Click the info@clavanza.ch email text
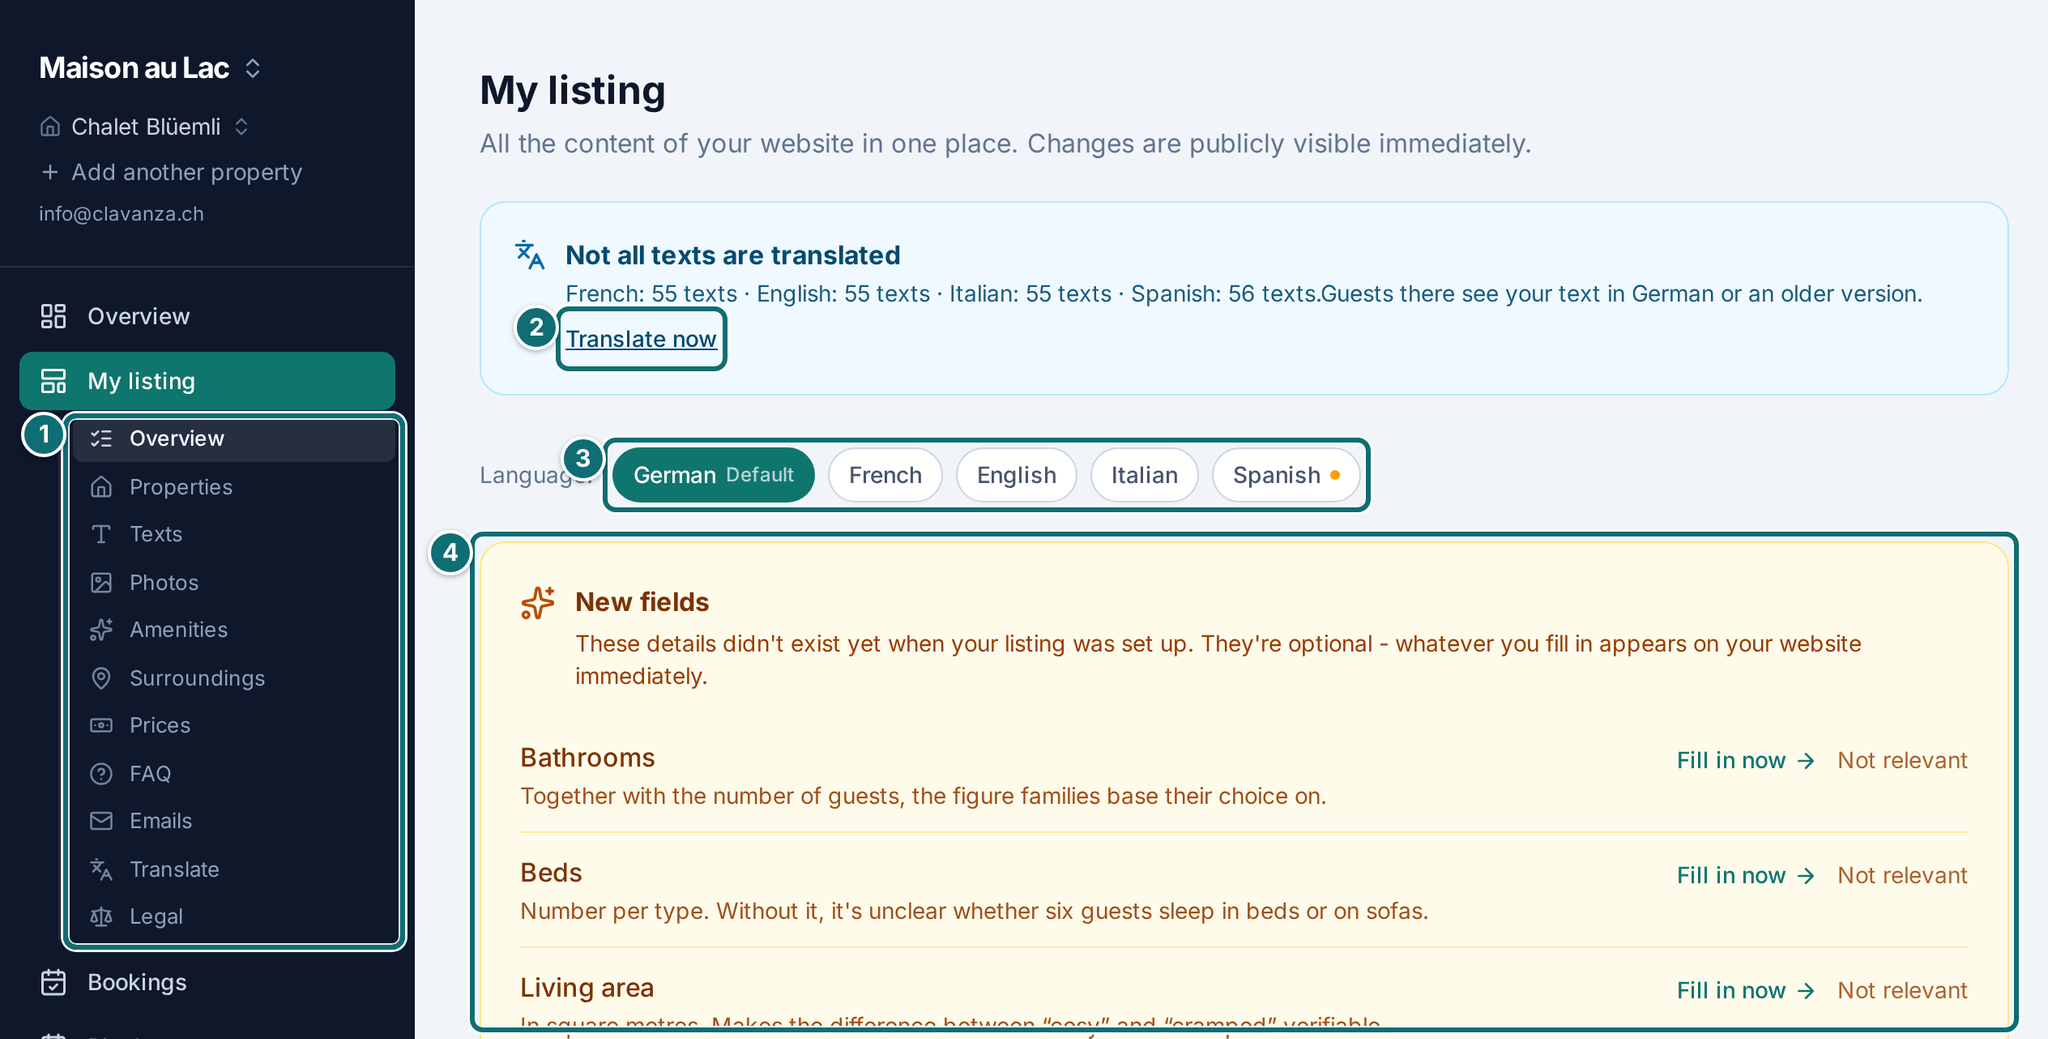The image size is (2048, 1039). click(x=121, y=214)
